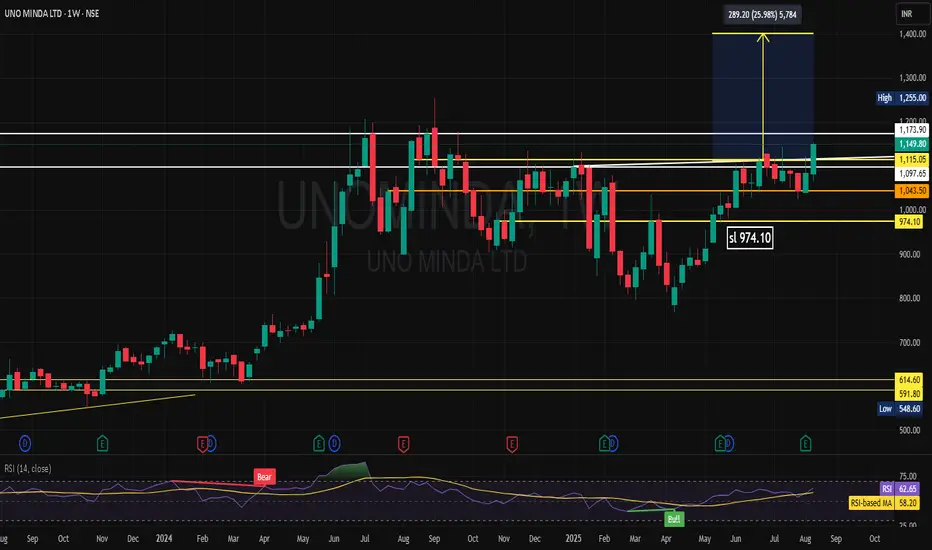Click the 2025 label on time axis
This screenshot has width=932, height=550.
pos(573,538)
